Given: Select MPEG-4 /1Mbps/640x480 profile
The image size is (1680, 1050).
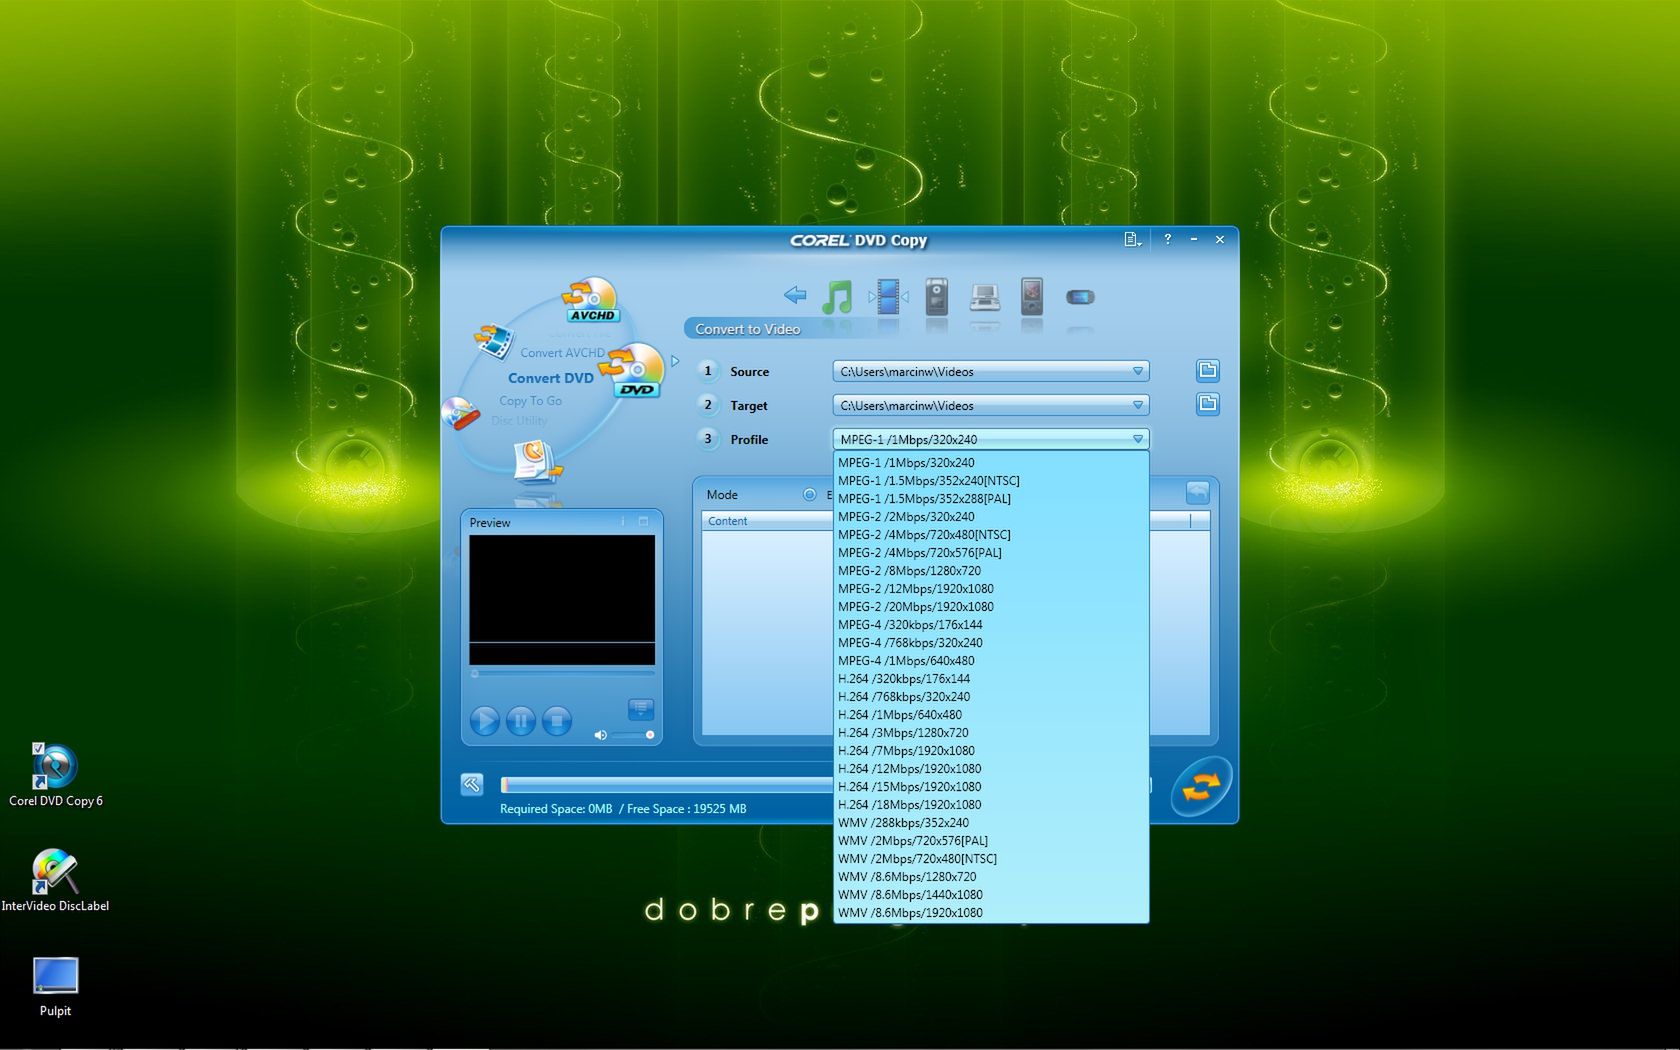Looking at the screenshot, I should coord(990,661).
